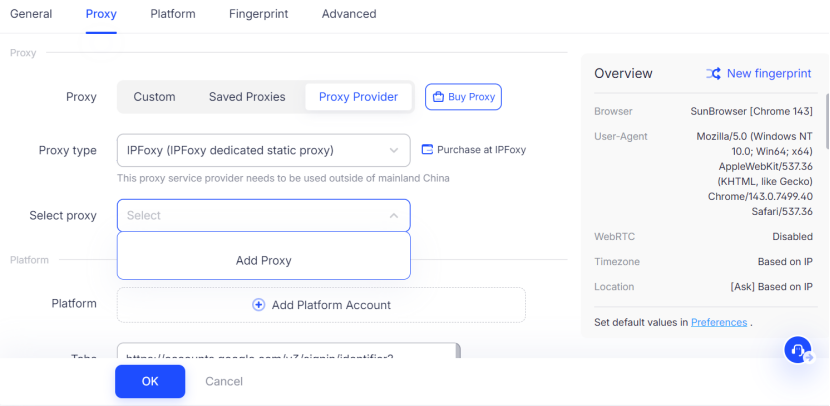Click the shuffle icon beside New fingerprint
The width and height of the screenshot is (830, 406).
point(713,73)
